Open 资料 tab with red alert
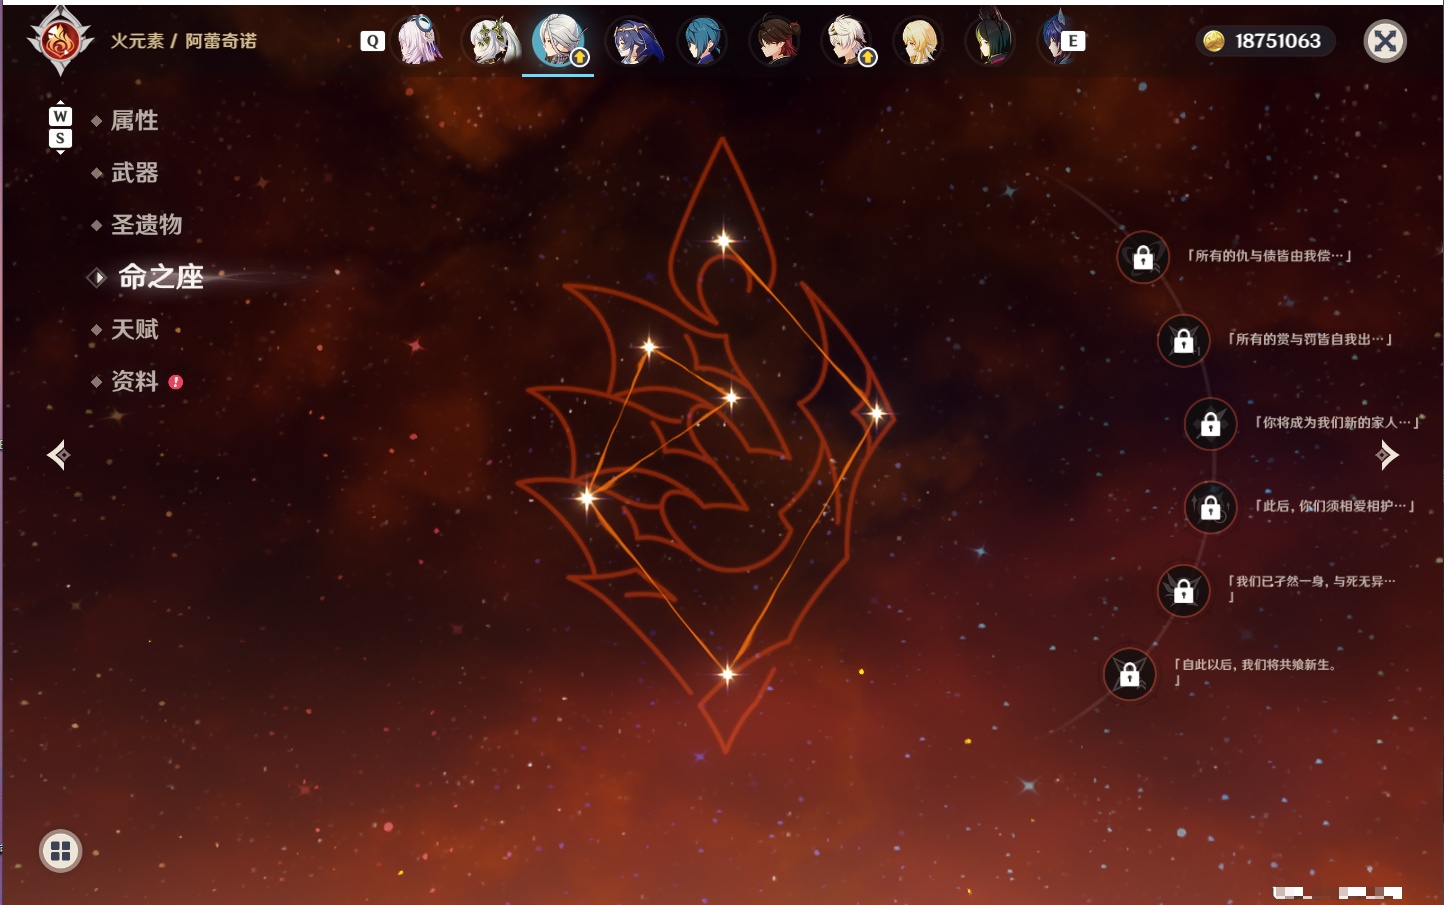 pos(137,381)
